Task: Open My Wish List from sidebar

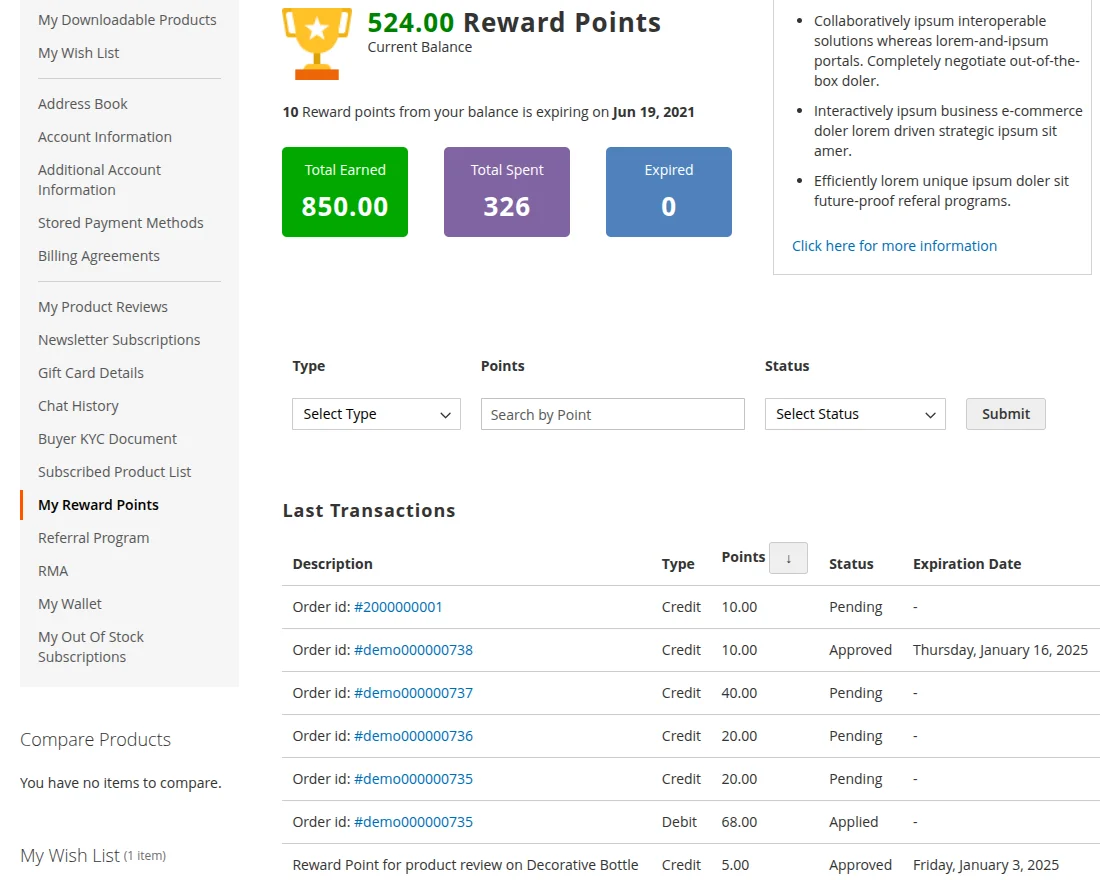Action: click(x=78, y=52)
